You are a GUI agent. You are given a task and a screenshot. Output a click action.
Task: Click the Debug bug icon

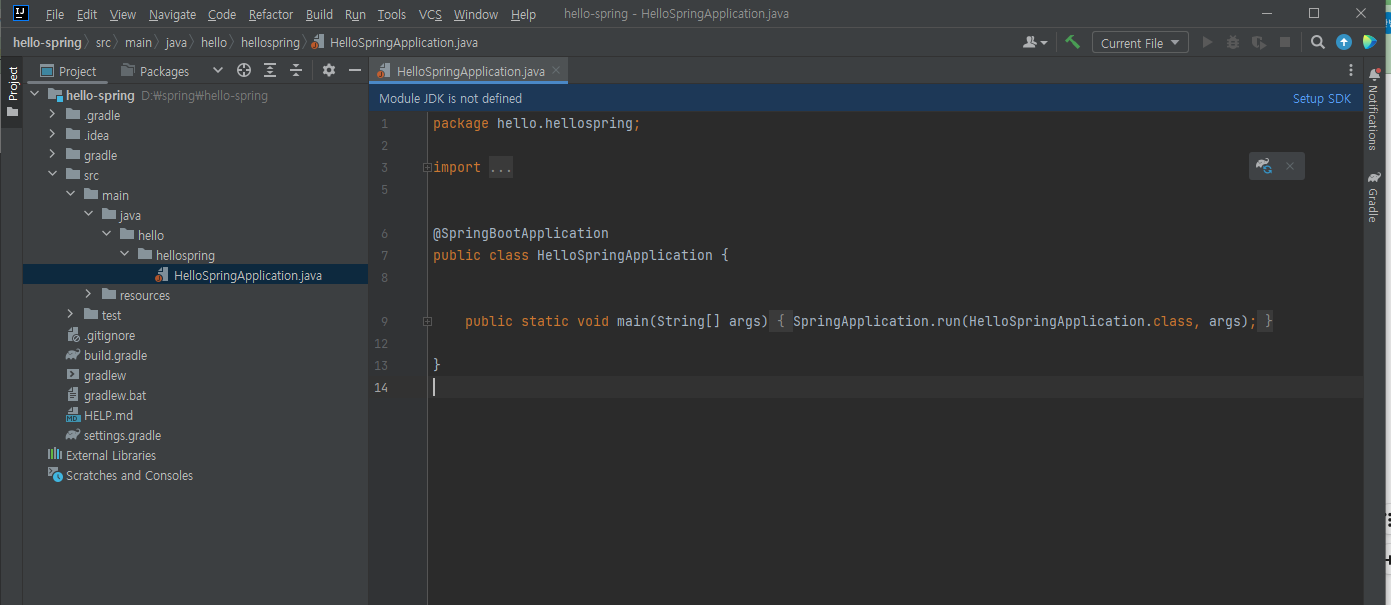click(1233, 43)
